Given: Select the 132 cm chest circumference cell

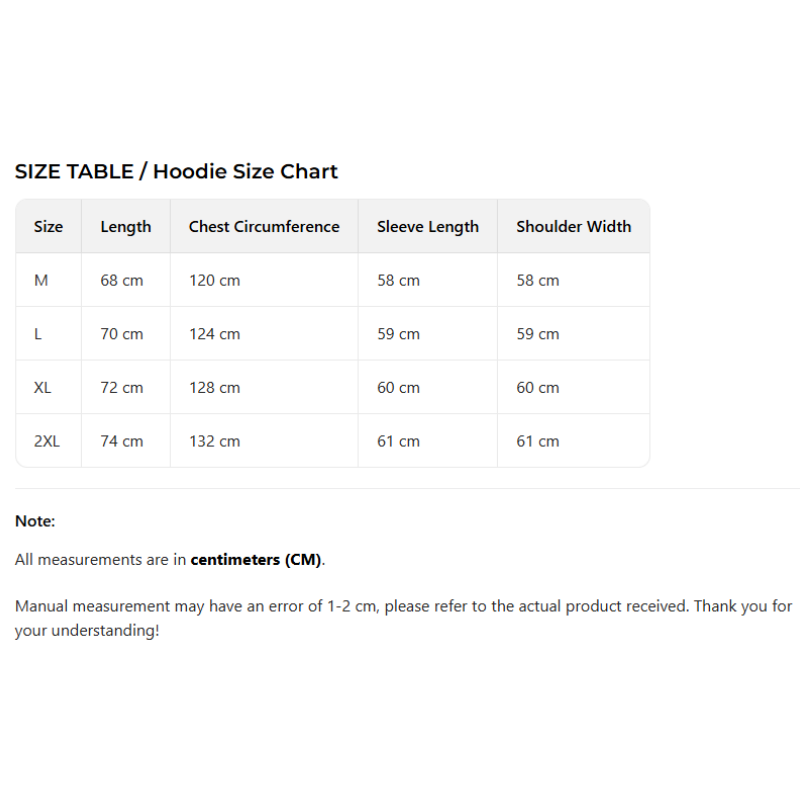Looking at the screenshot, I should pyautogui.click(x=215, y=441).
